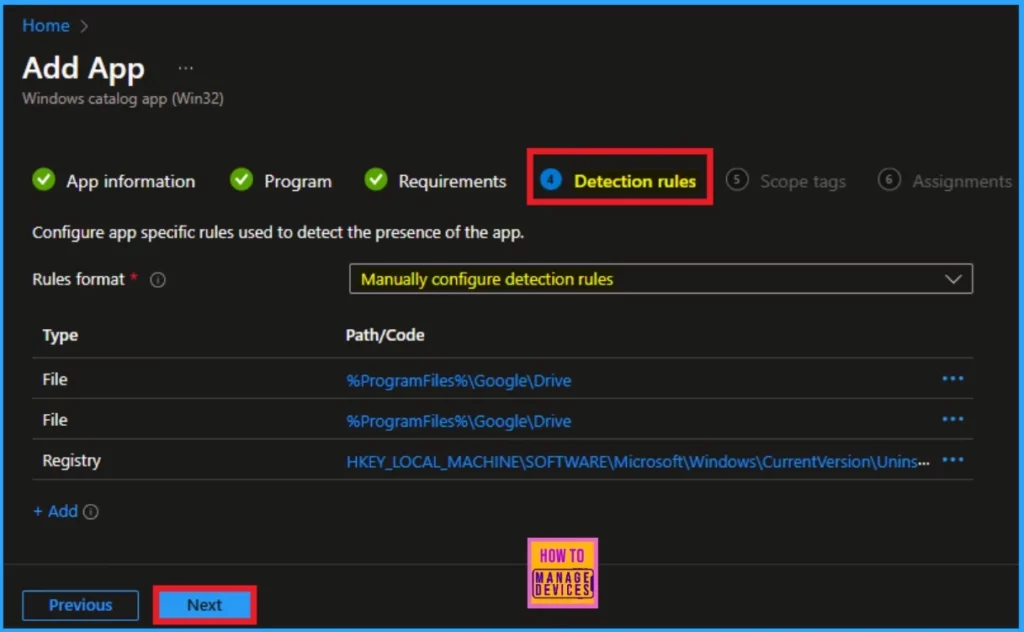Image resolution: width=1024 pixels, height=632 pixels.
Task: Go to the Assignments step
Action: [x=961, y=182]
